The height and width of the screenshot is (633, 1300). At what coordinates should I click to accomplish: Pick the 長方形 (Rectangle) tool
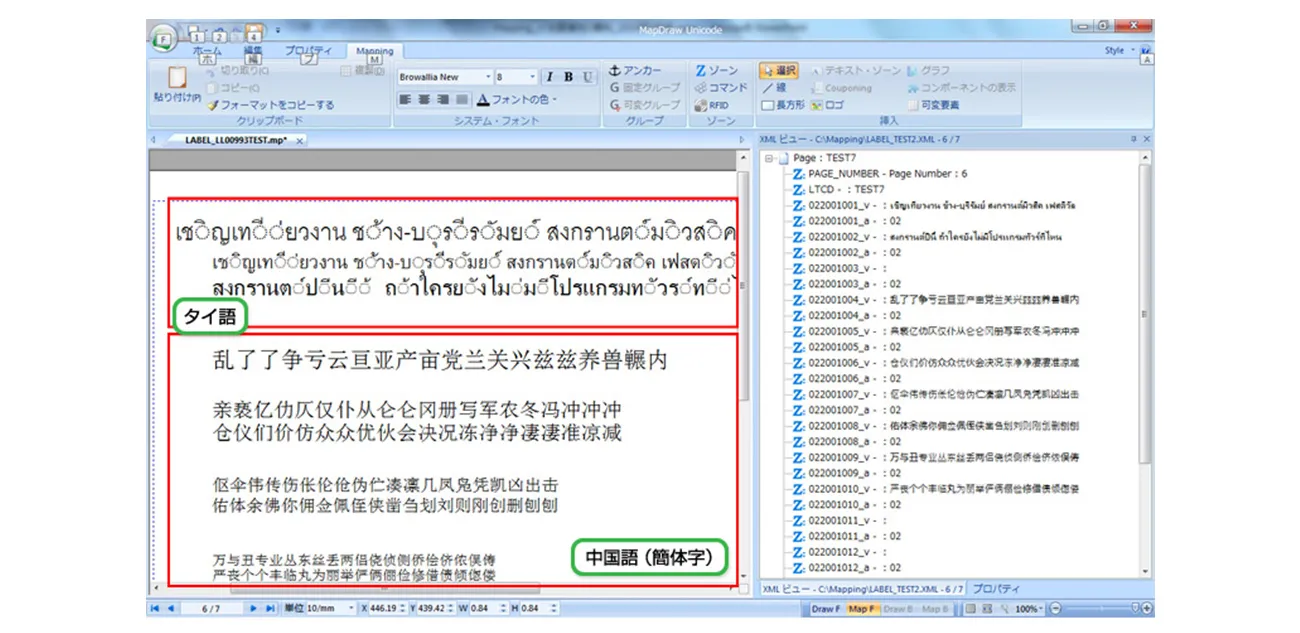[782, 104]
